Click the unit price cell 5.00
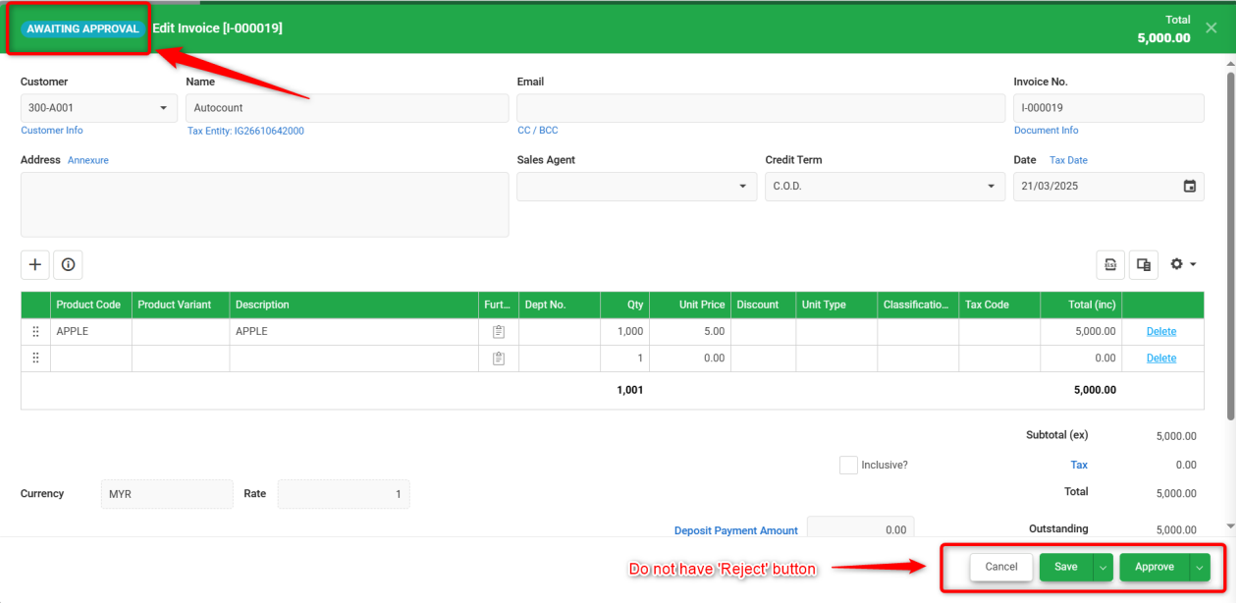Viewport: 1236px width, 603px height. (690, 331)
